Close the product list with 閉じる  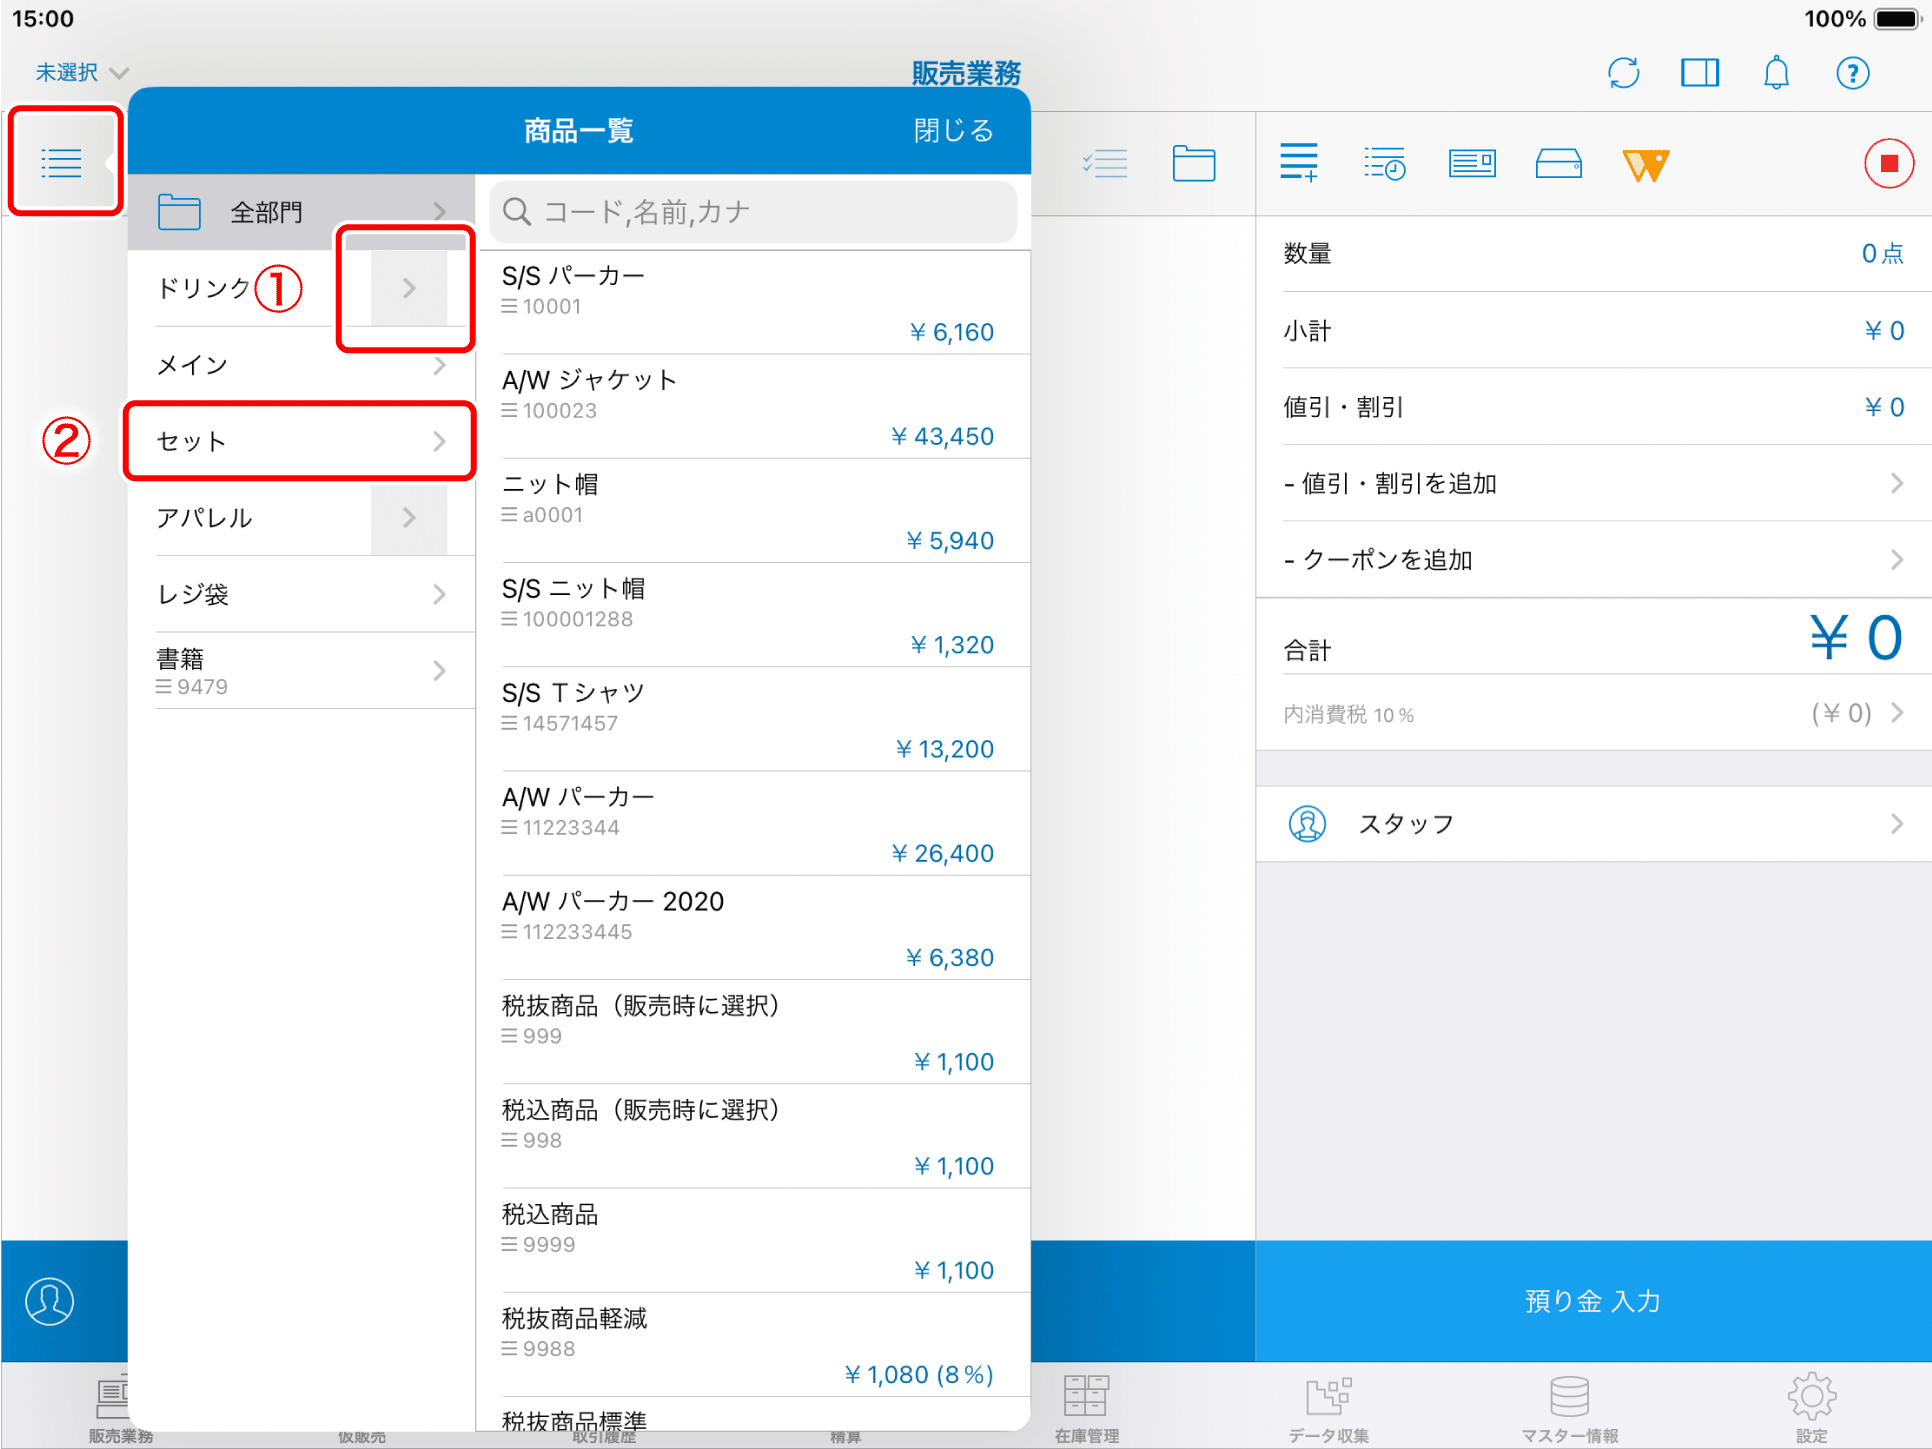click(x=953, y=131)
